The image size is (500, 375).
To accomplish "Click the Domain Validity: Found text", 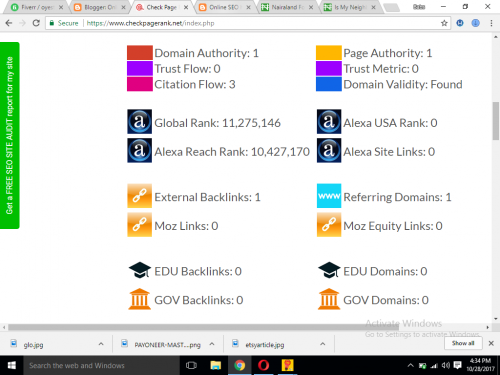I will click(x=403, y=84).
